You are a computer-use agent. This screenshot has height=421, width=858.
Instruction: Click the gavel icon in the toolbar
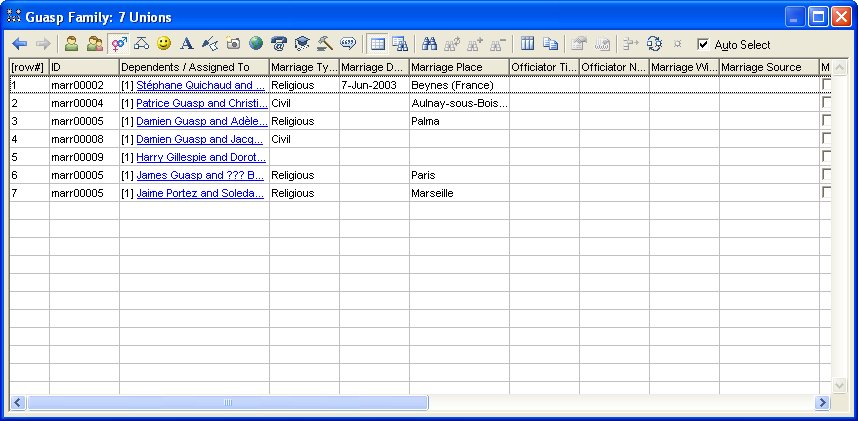325,44
